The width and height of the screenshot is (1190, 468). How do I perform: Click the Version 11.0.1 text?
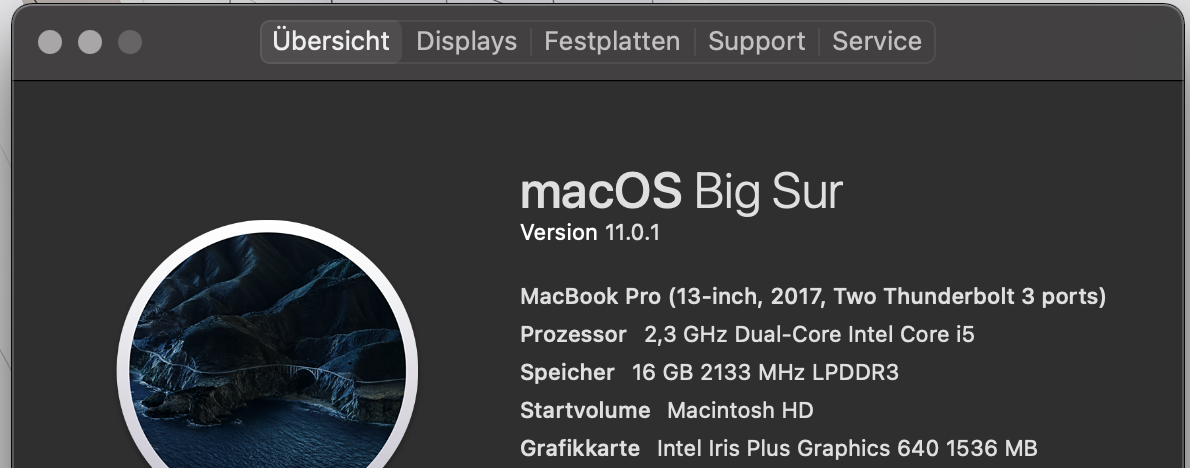click(590, 233)
